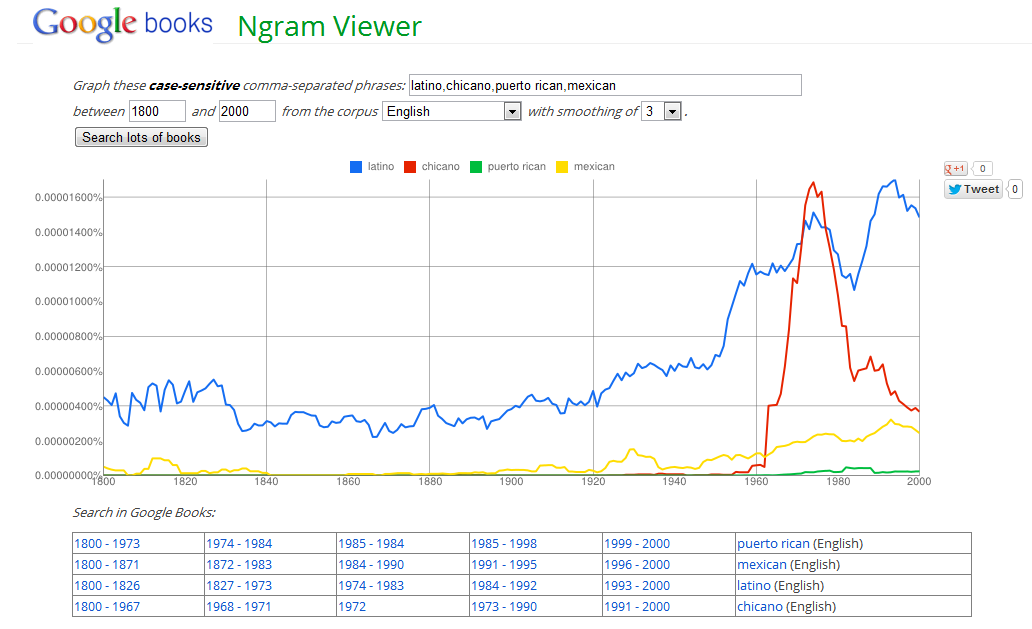This screenshot has height=629, width=1032.
Task: Click the start year field showing 1800
Action: pos(157,111)
